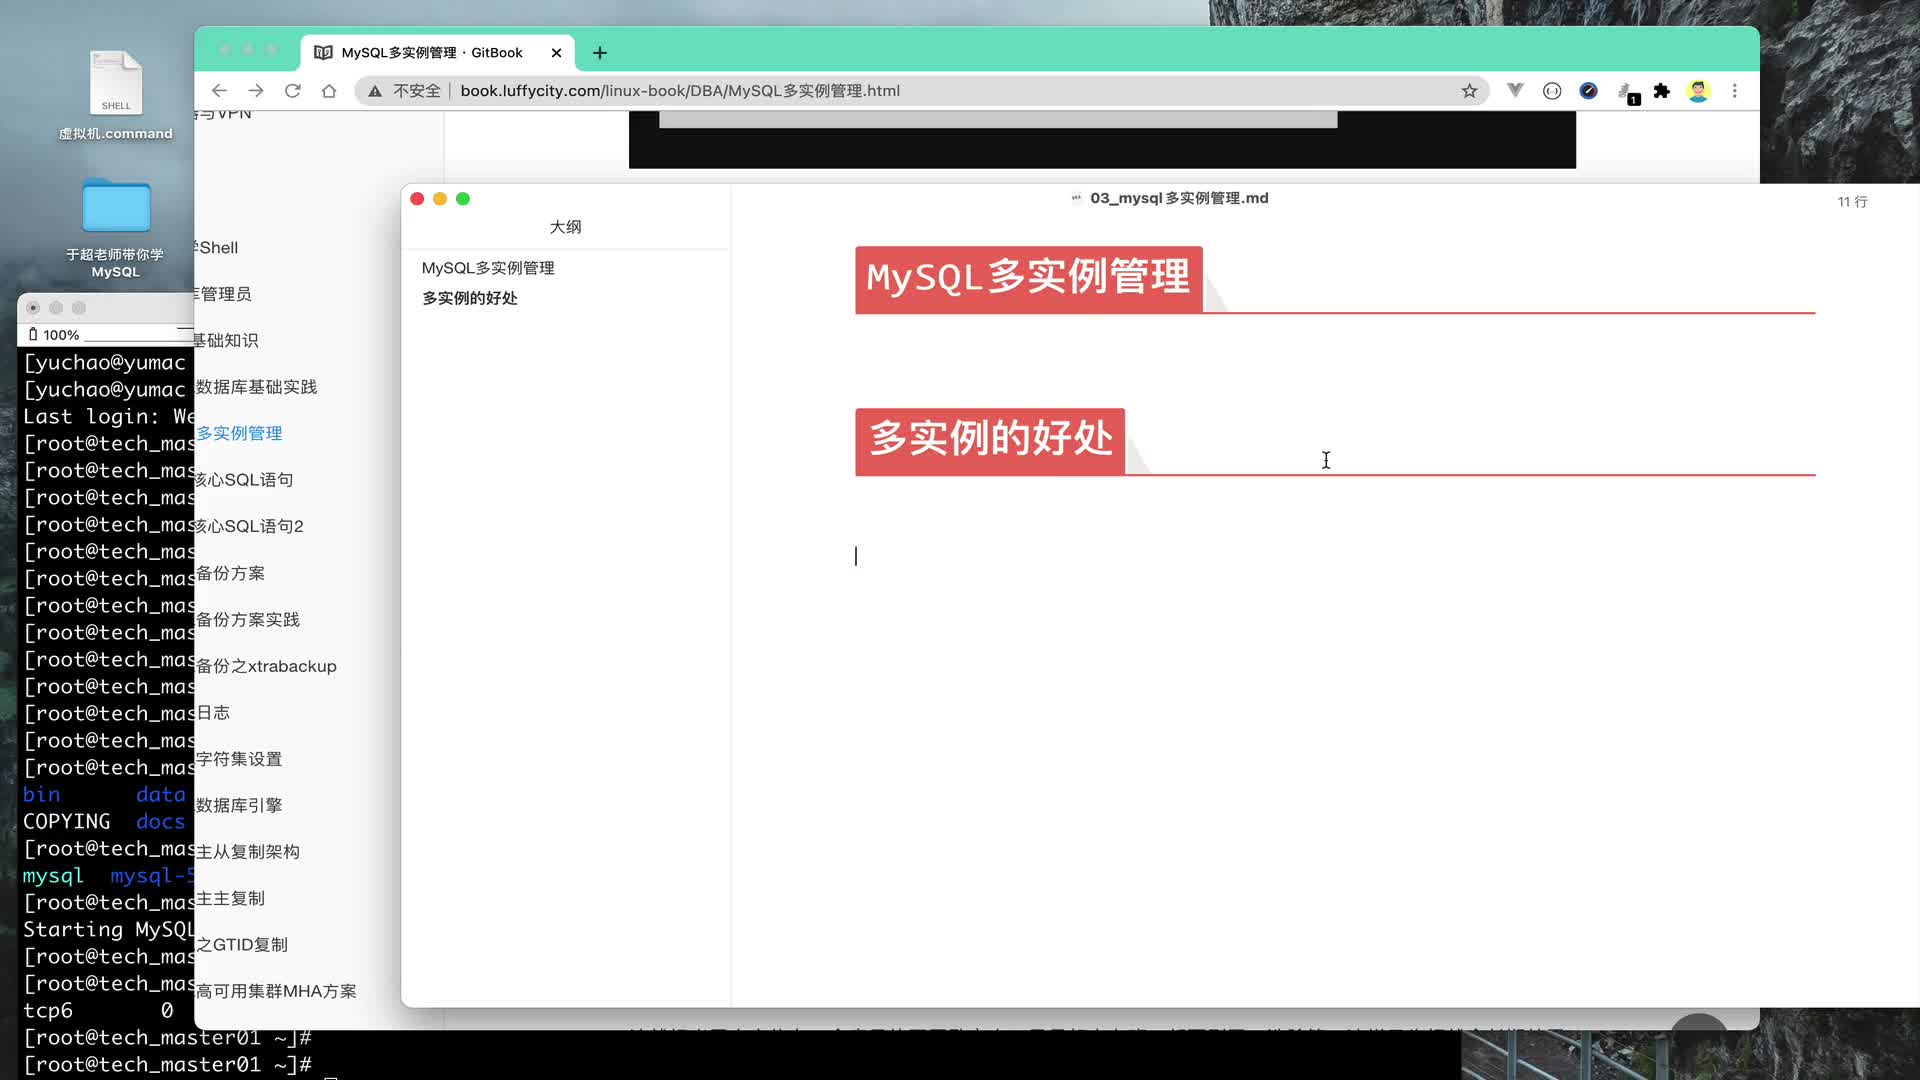1920x1080 pixels.
Task: Open the browser home page
Action: click(x=329, y=91)
